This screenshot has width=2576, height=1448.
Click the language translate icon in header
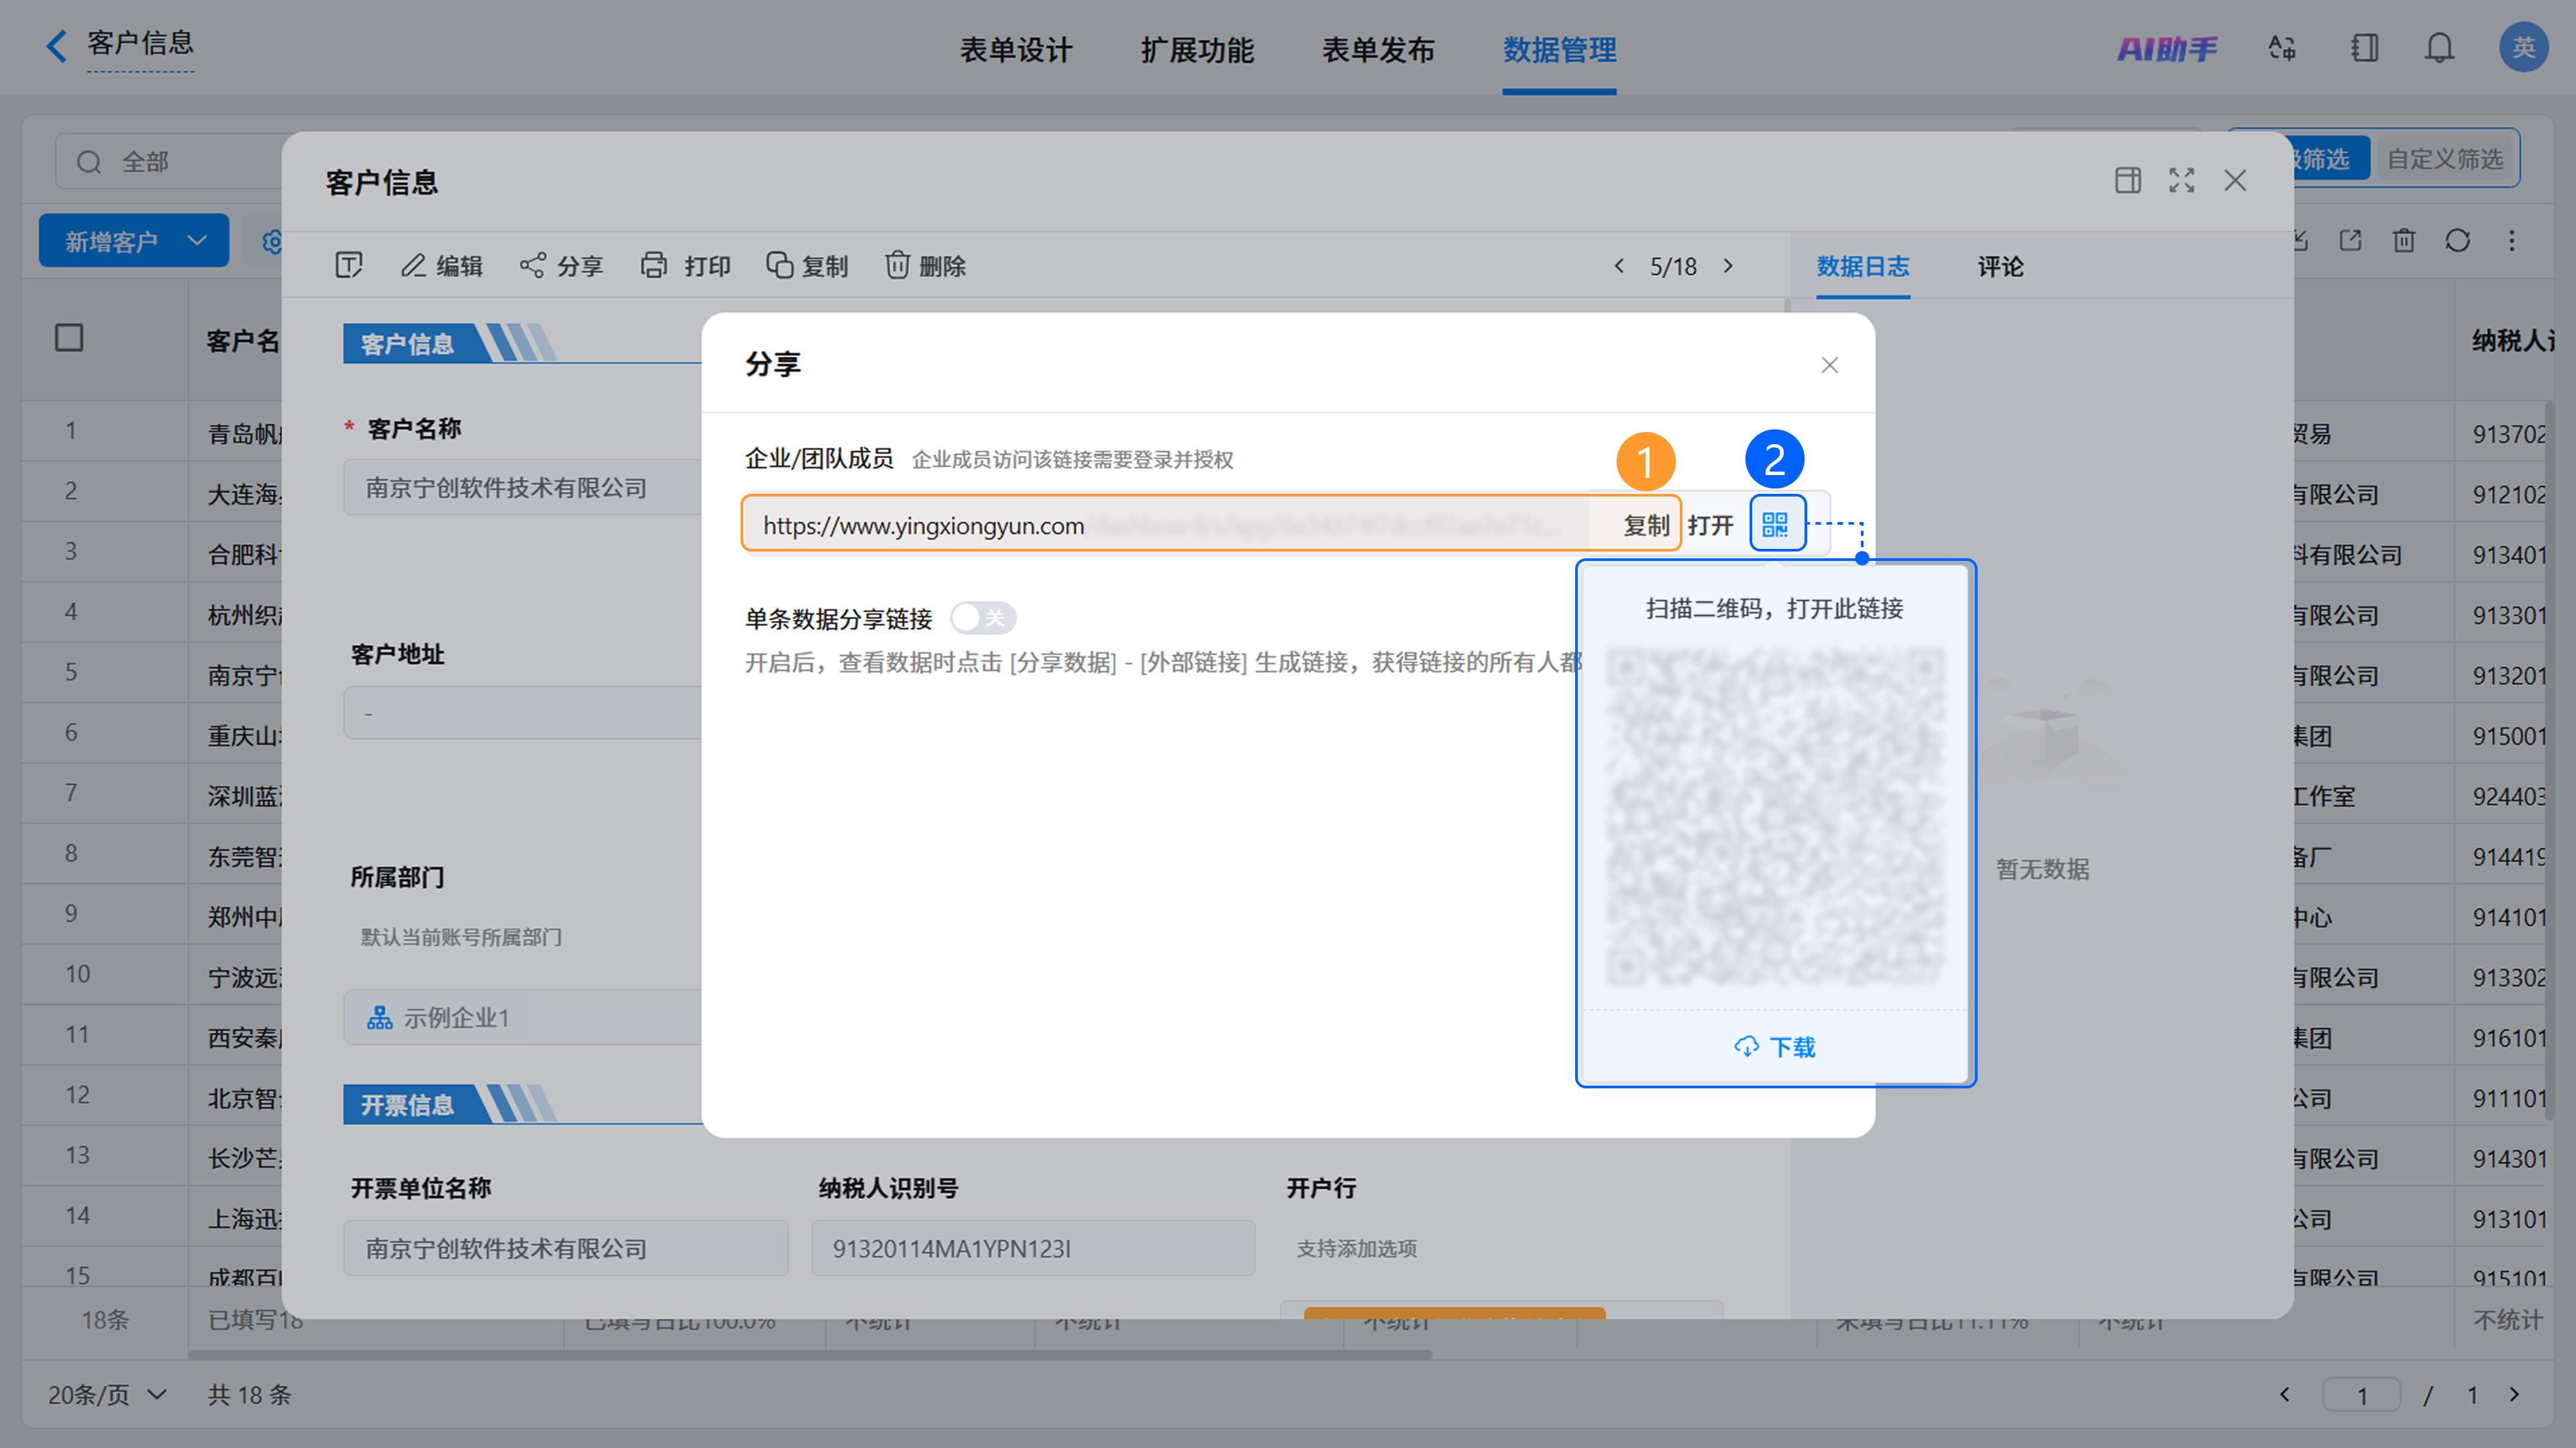2282,47
